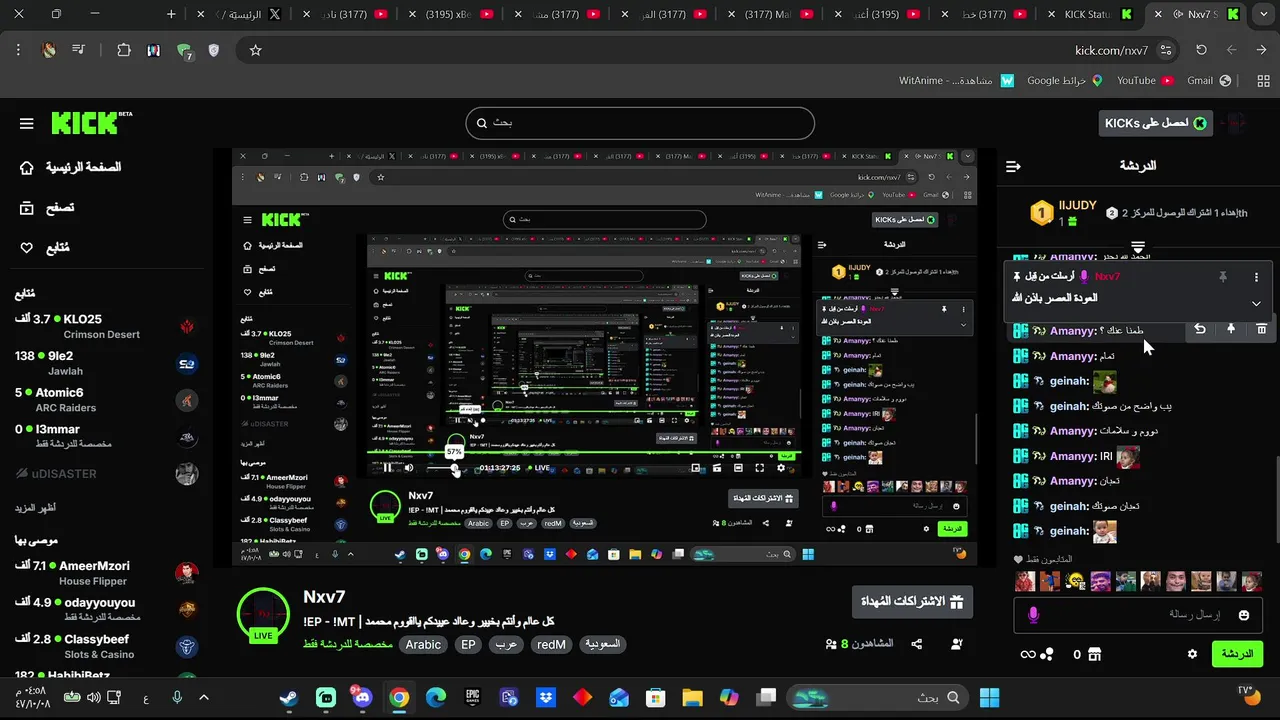Bookmark this page with star icon
1280x720 pixels.
coord(255,50)
